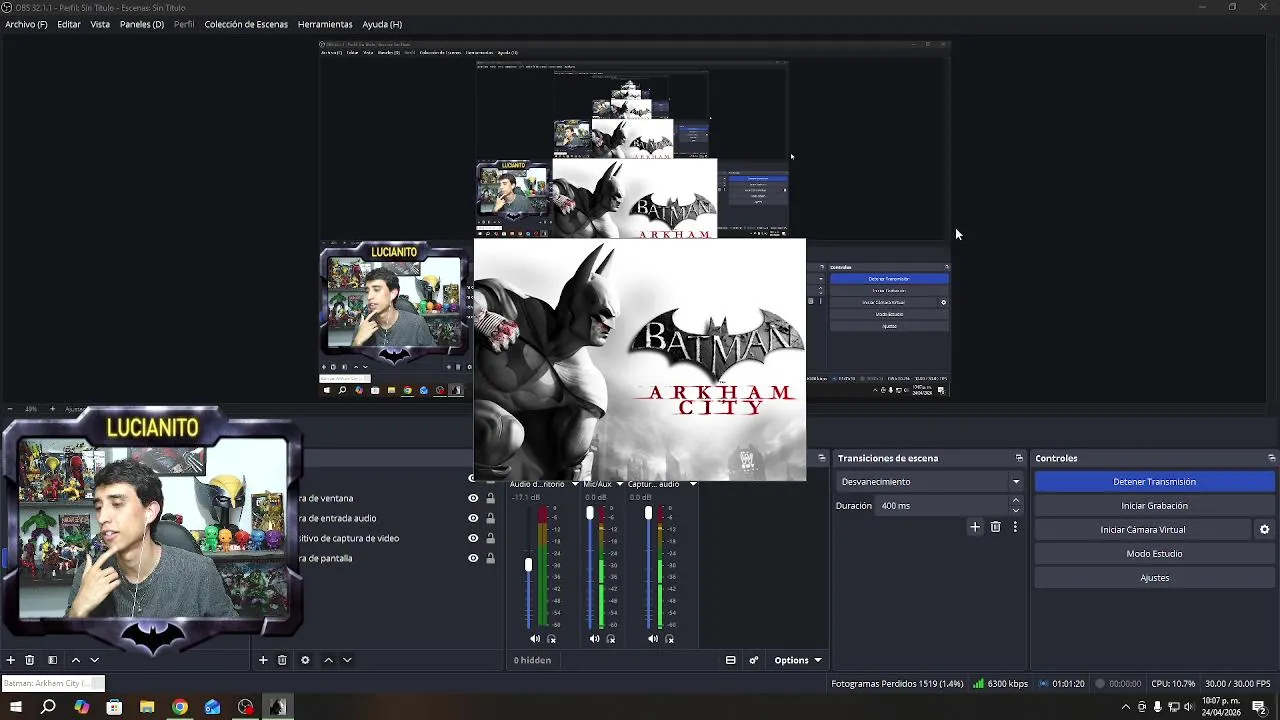Increase transition duration with up stepper

click(x=1016, y=501)
